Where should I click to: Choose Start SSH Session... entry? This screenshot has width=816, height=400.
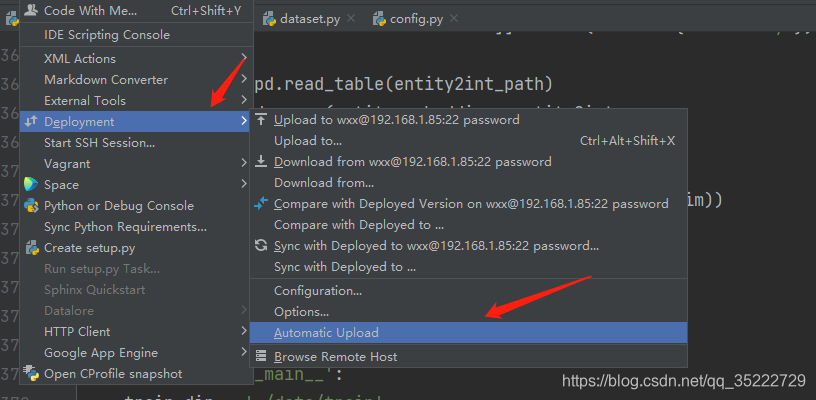coord(136,143)
